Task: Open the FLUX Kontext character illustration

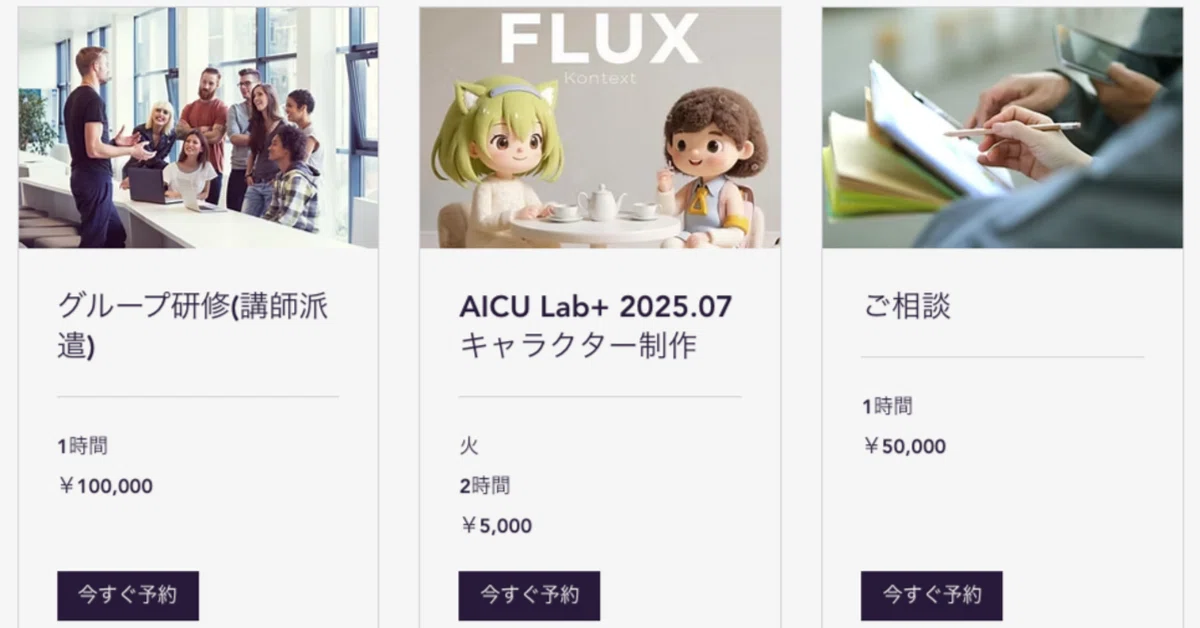Action: pyautogui.click(x=600, y=127)
